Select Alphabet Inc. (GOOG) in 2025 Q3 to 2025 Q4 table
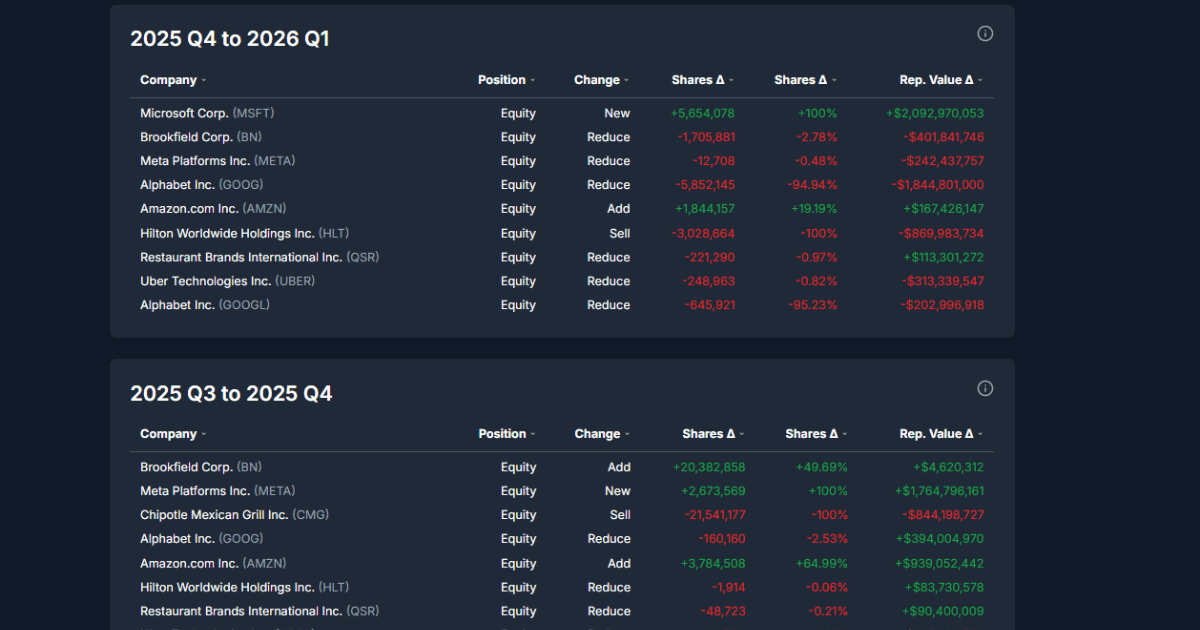 562,539
